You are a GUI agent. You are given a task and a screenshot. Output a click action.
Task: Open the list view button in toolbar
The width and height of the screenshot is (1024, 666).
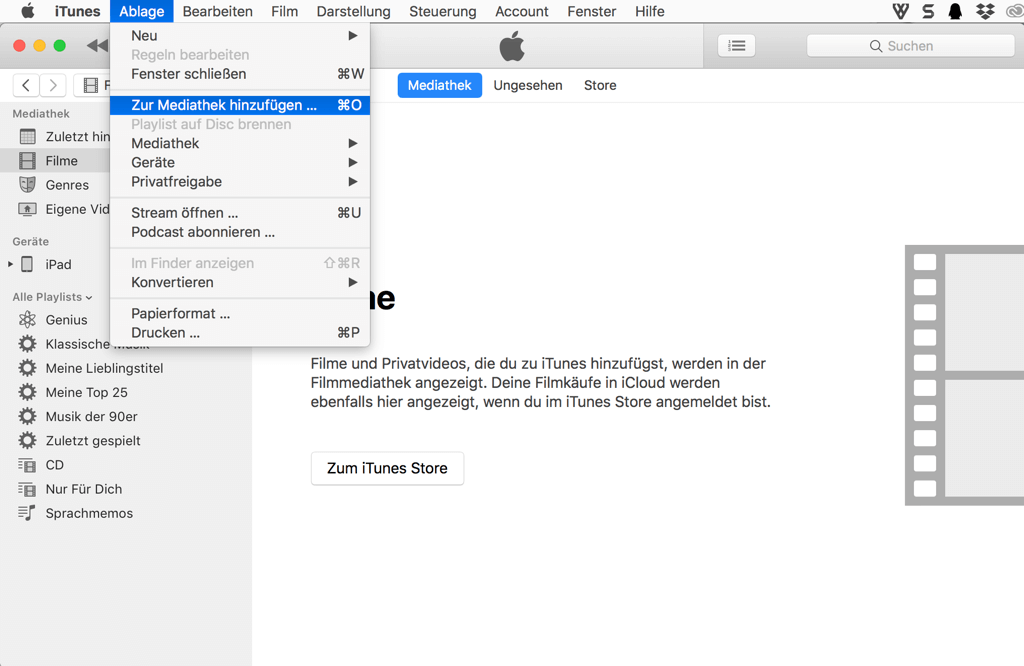tap(737, 46)
